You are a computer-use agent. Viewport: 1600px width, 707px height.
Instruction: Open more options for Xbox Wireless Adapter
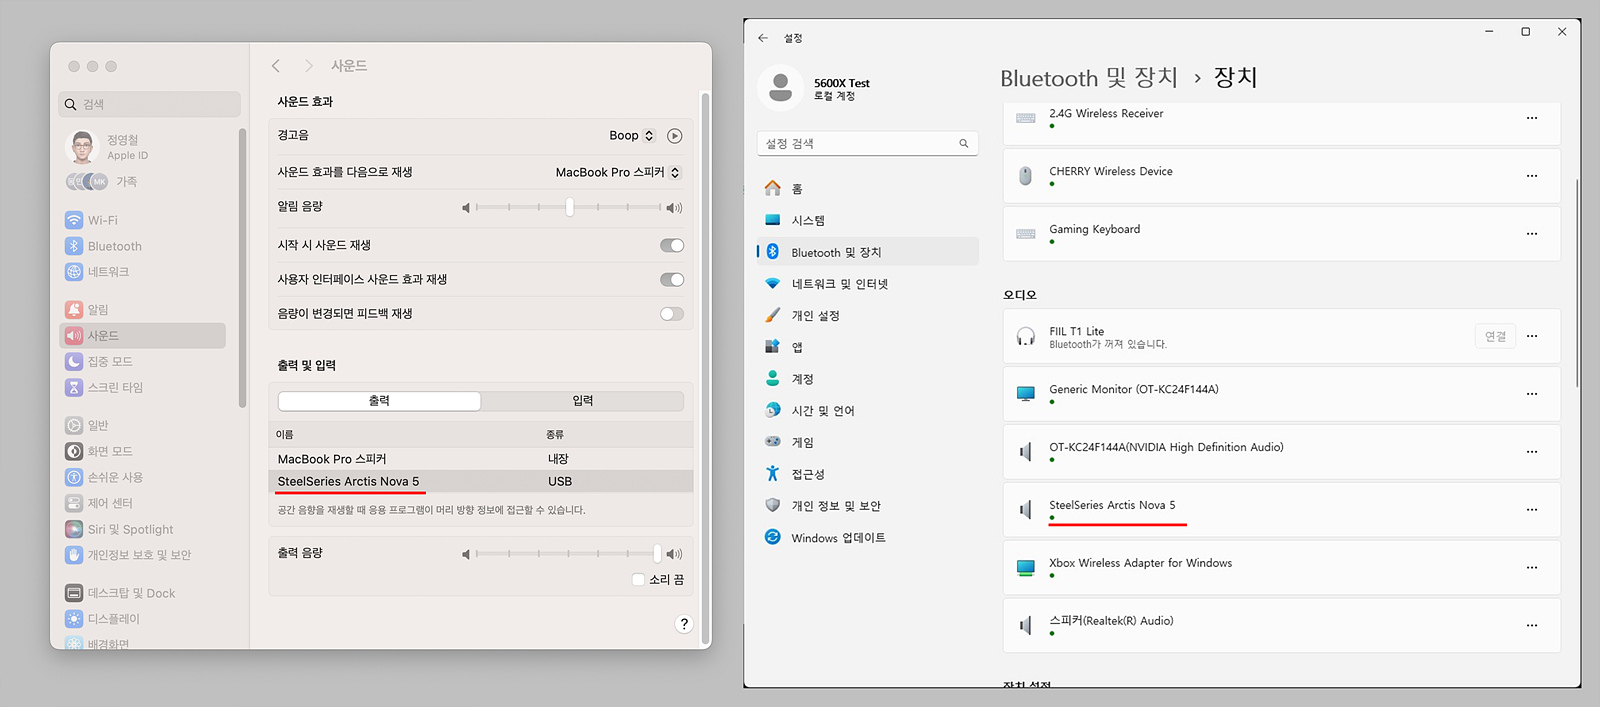[x=1532, y=568]
